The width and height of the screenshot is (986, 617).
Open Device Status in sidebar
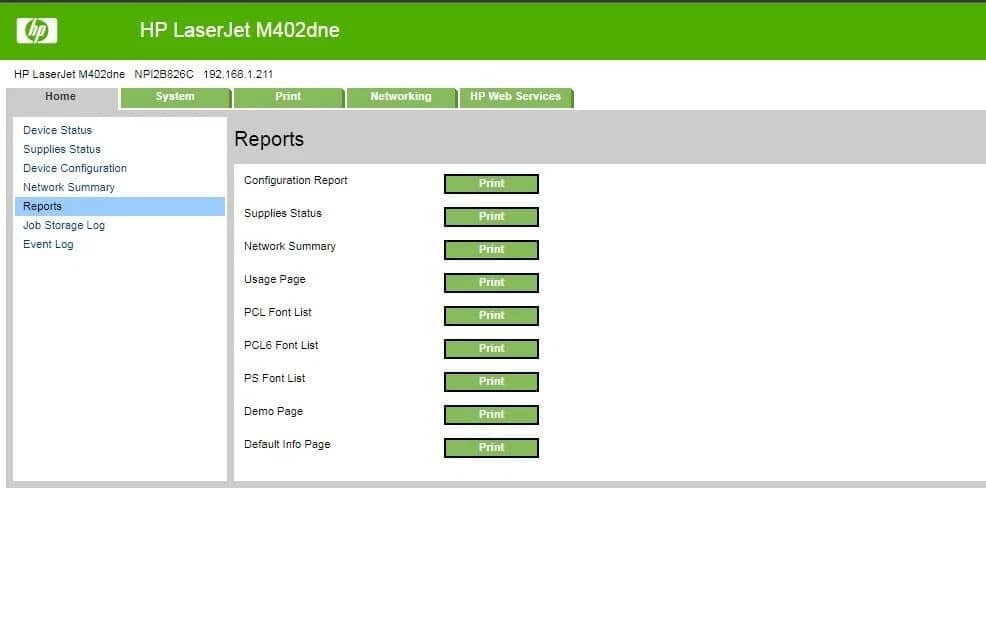pos(57,130)
